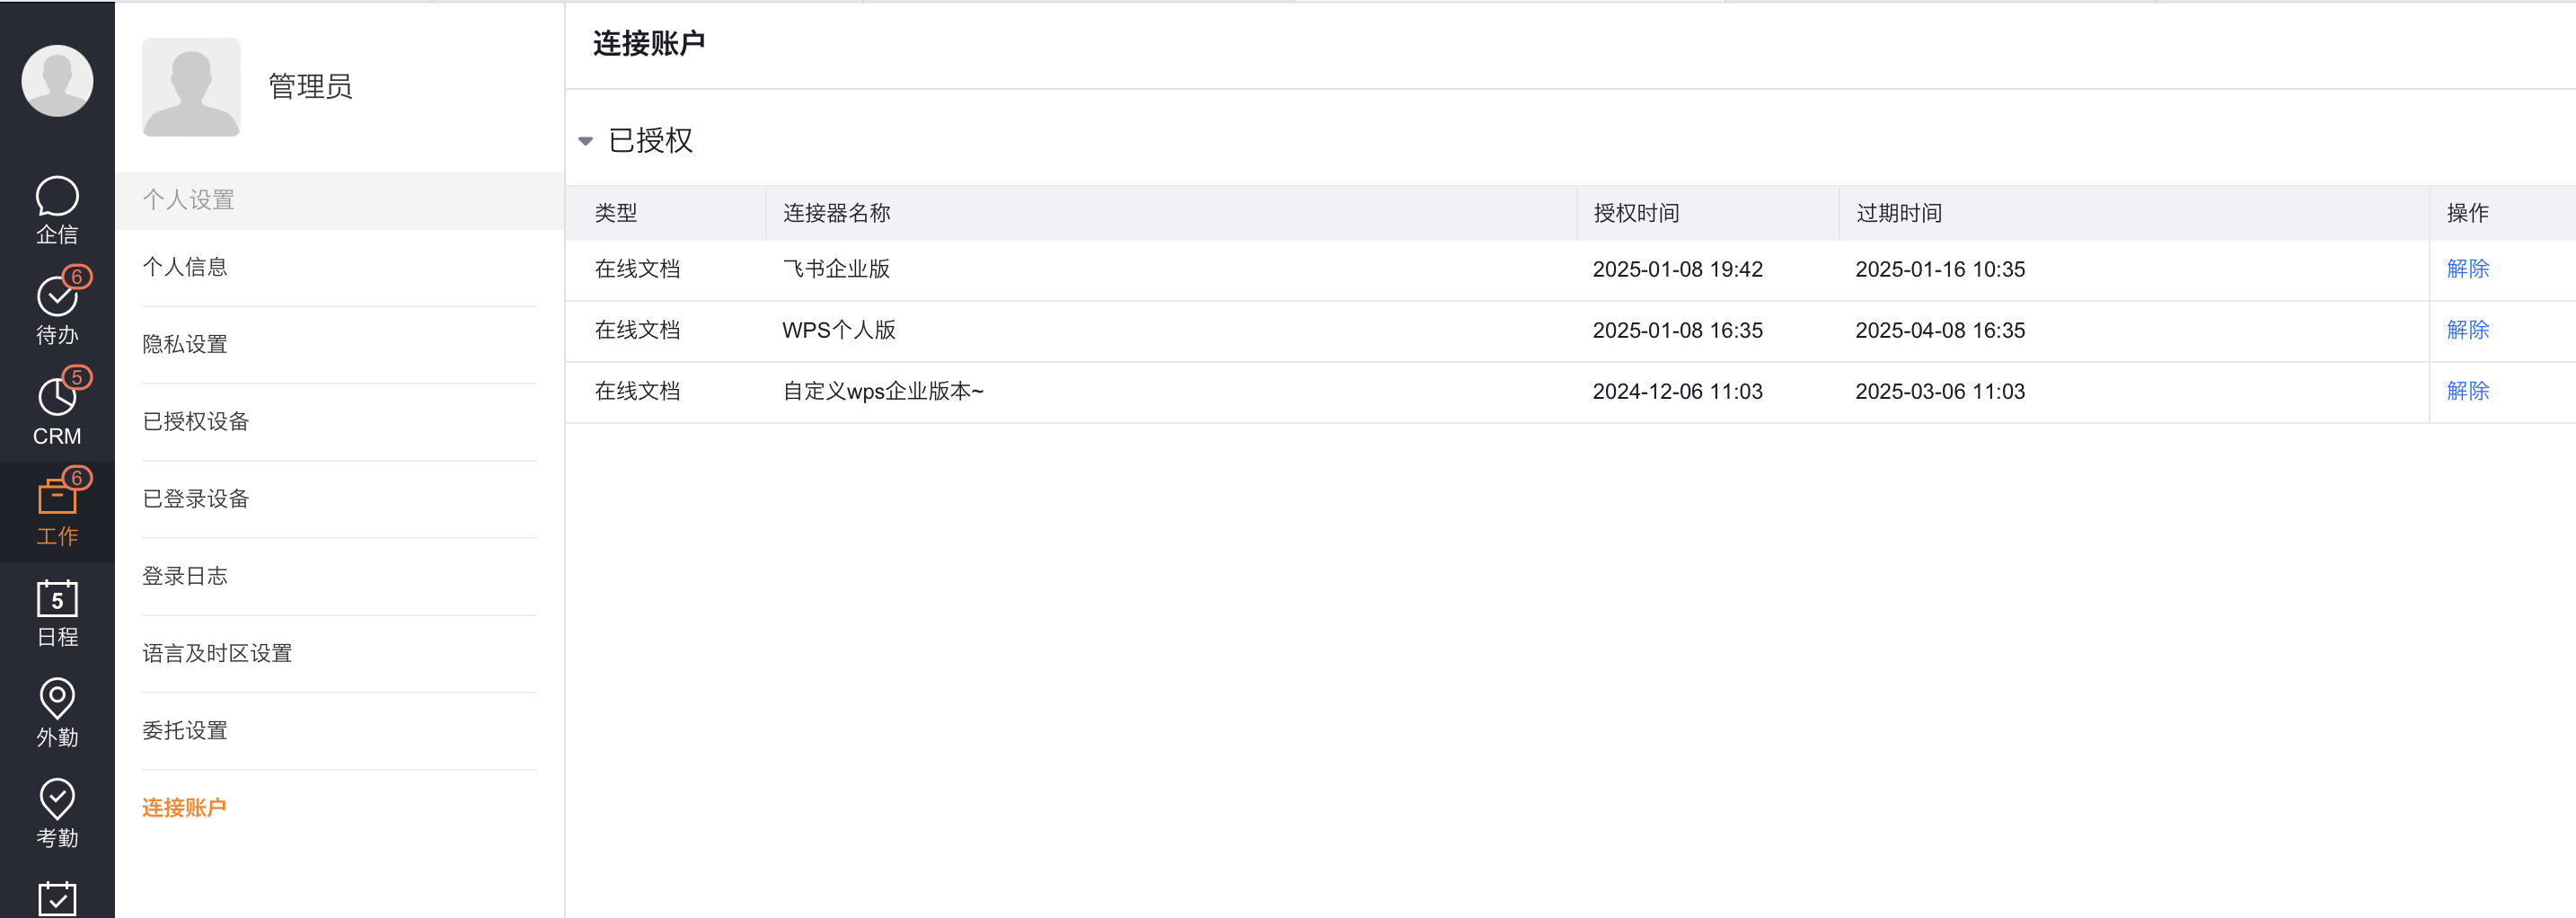
Task: Select 连接账户 menu item
Action: click(184, 807)
